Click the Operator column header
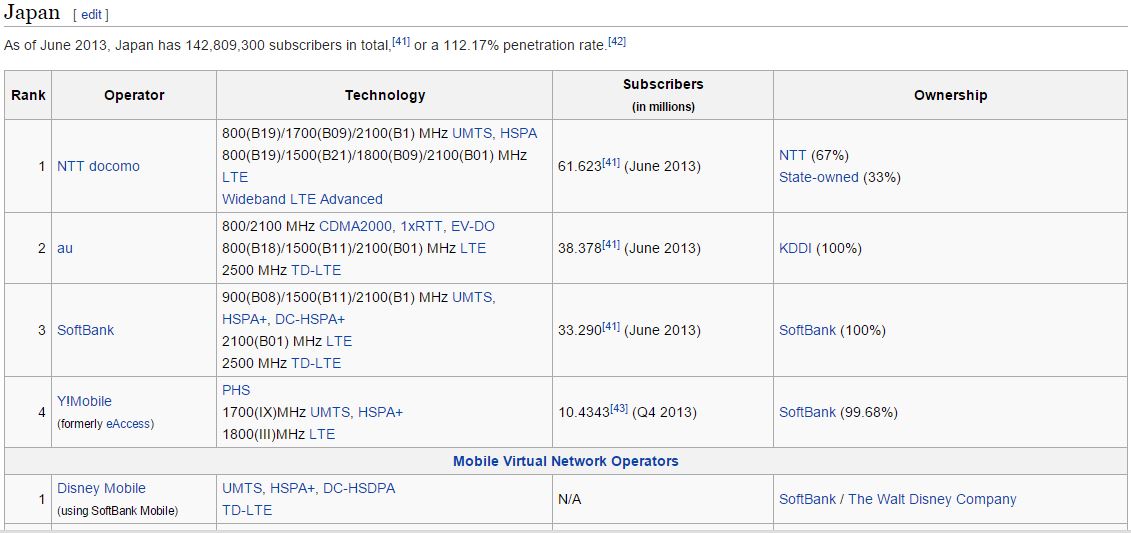 [x=134, y=95]
